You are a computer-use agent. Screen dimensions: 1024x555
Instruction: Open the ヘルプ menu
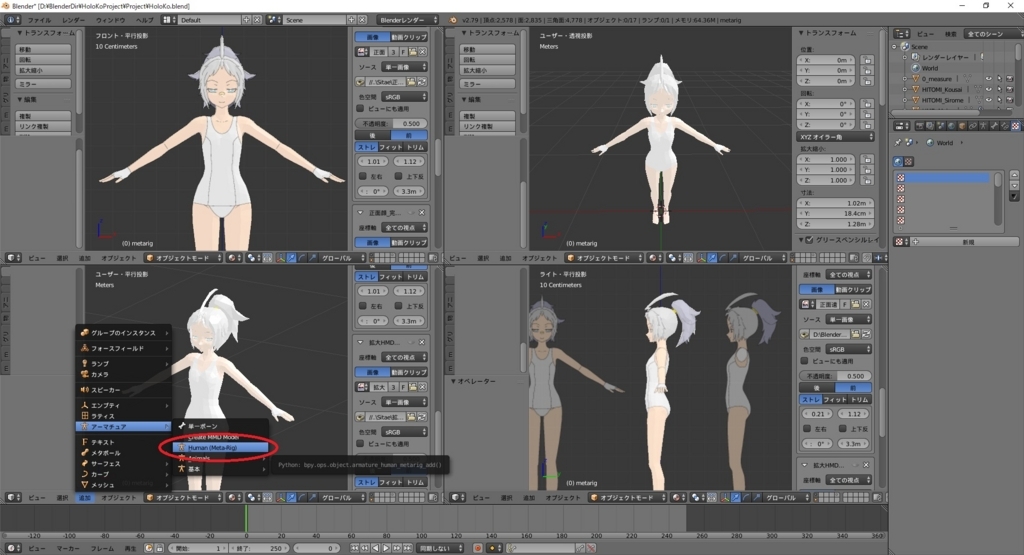pos(144,20)
